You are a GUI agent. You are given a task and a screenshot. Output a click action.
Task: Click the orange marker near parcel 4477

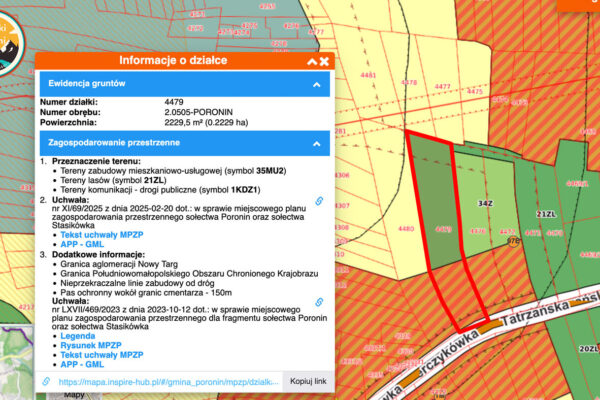click(x=514, y=241)
